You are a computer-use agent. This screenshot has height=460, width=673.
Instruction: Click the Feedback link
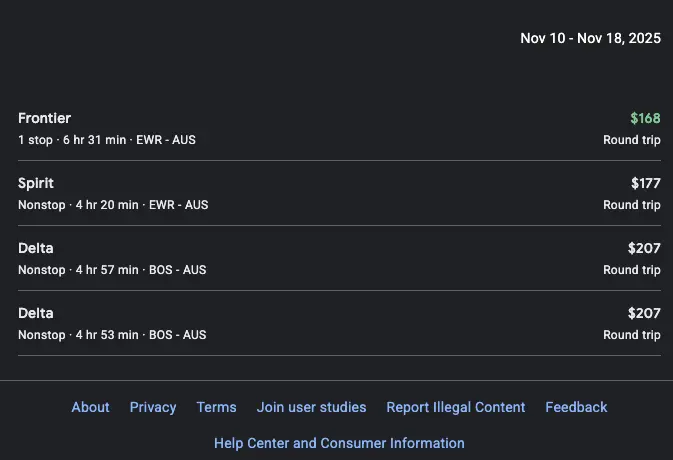(576, 407)
